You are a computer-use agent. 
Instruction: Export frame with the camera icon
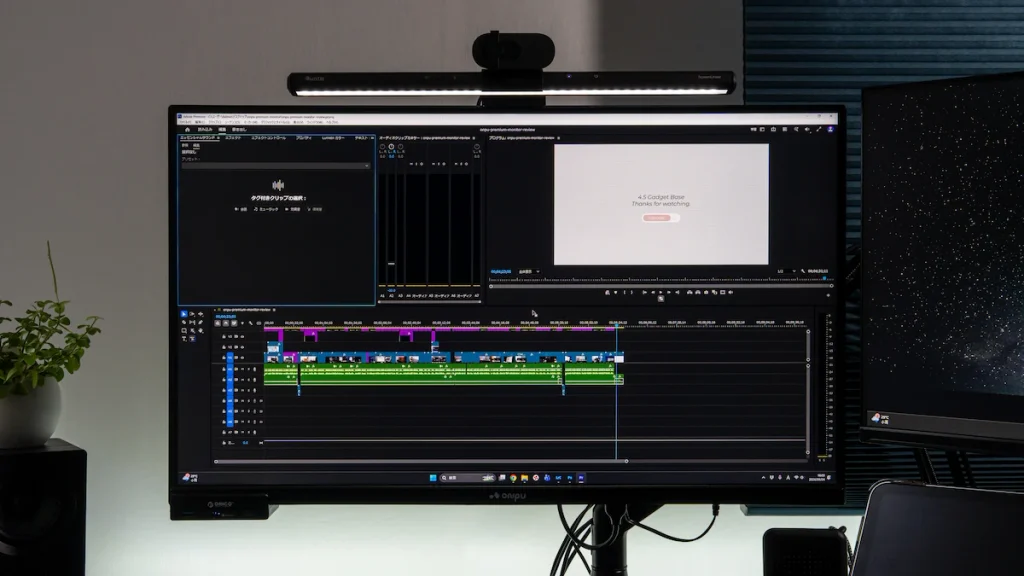pyautogui.click(x=706, y=293)
